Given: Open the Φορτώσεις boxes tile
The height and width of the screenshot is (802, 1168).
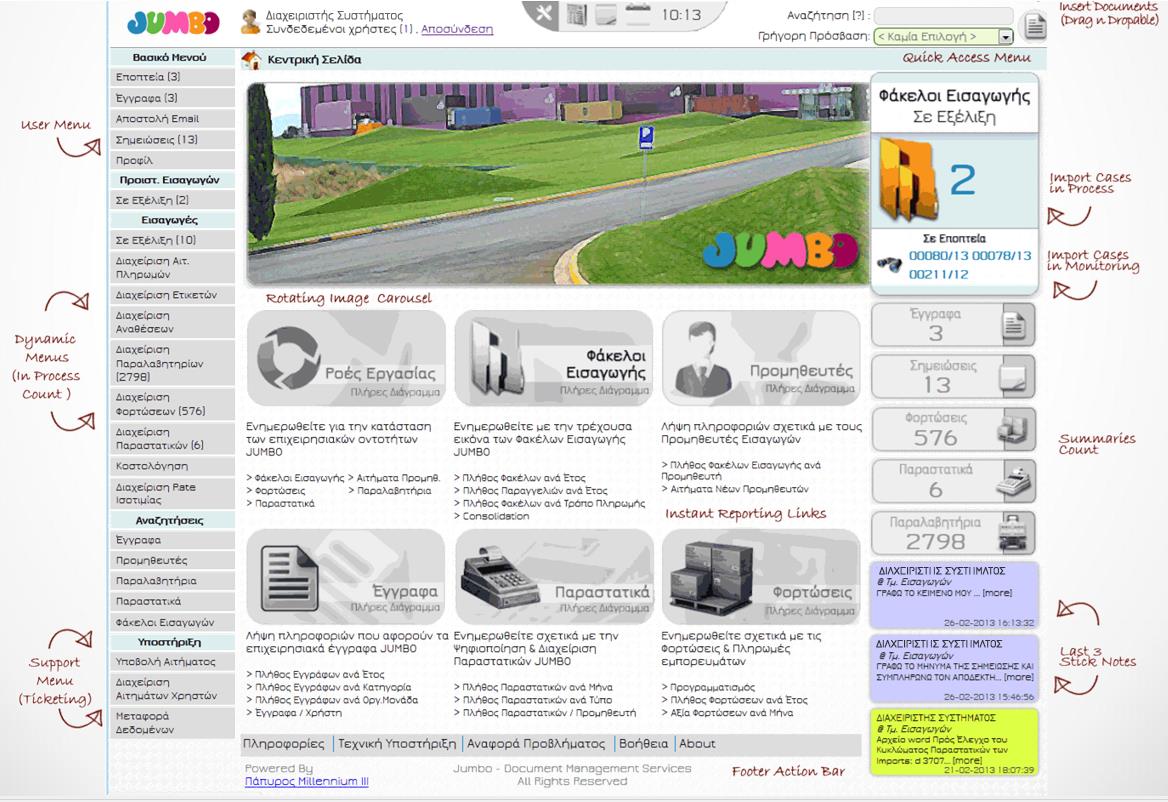Looking at the screenshot, I should coord(761,577).
